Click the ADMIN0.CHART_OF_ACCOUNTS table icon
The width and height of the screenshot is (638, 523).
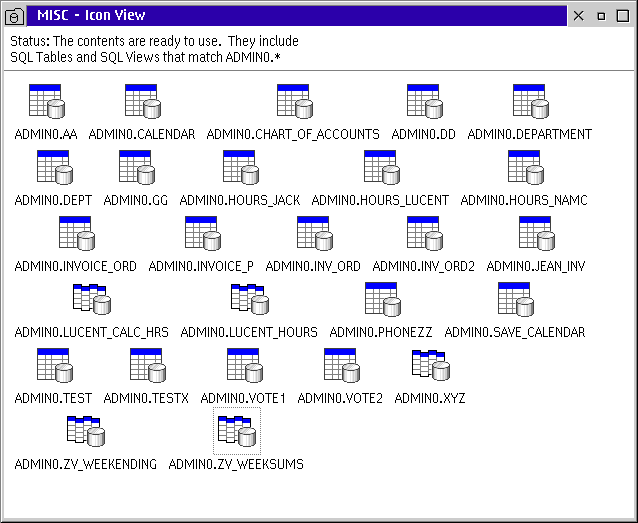[x=295, y=101]
